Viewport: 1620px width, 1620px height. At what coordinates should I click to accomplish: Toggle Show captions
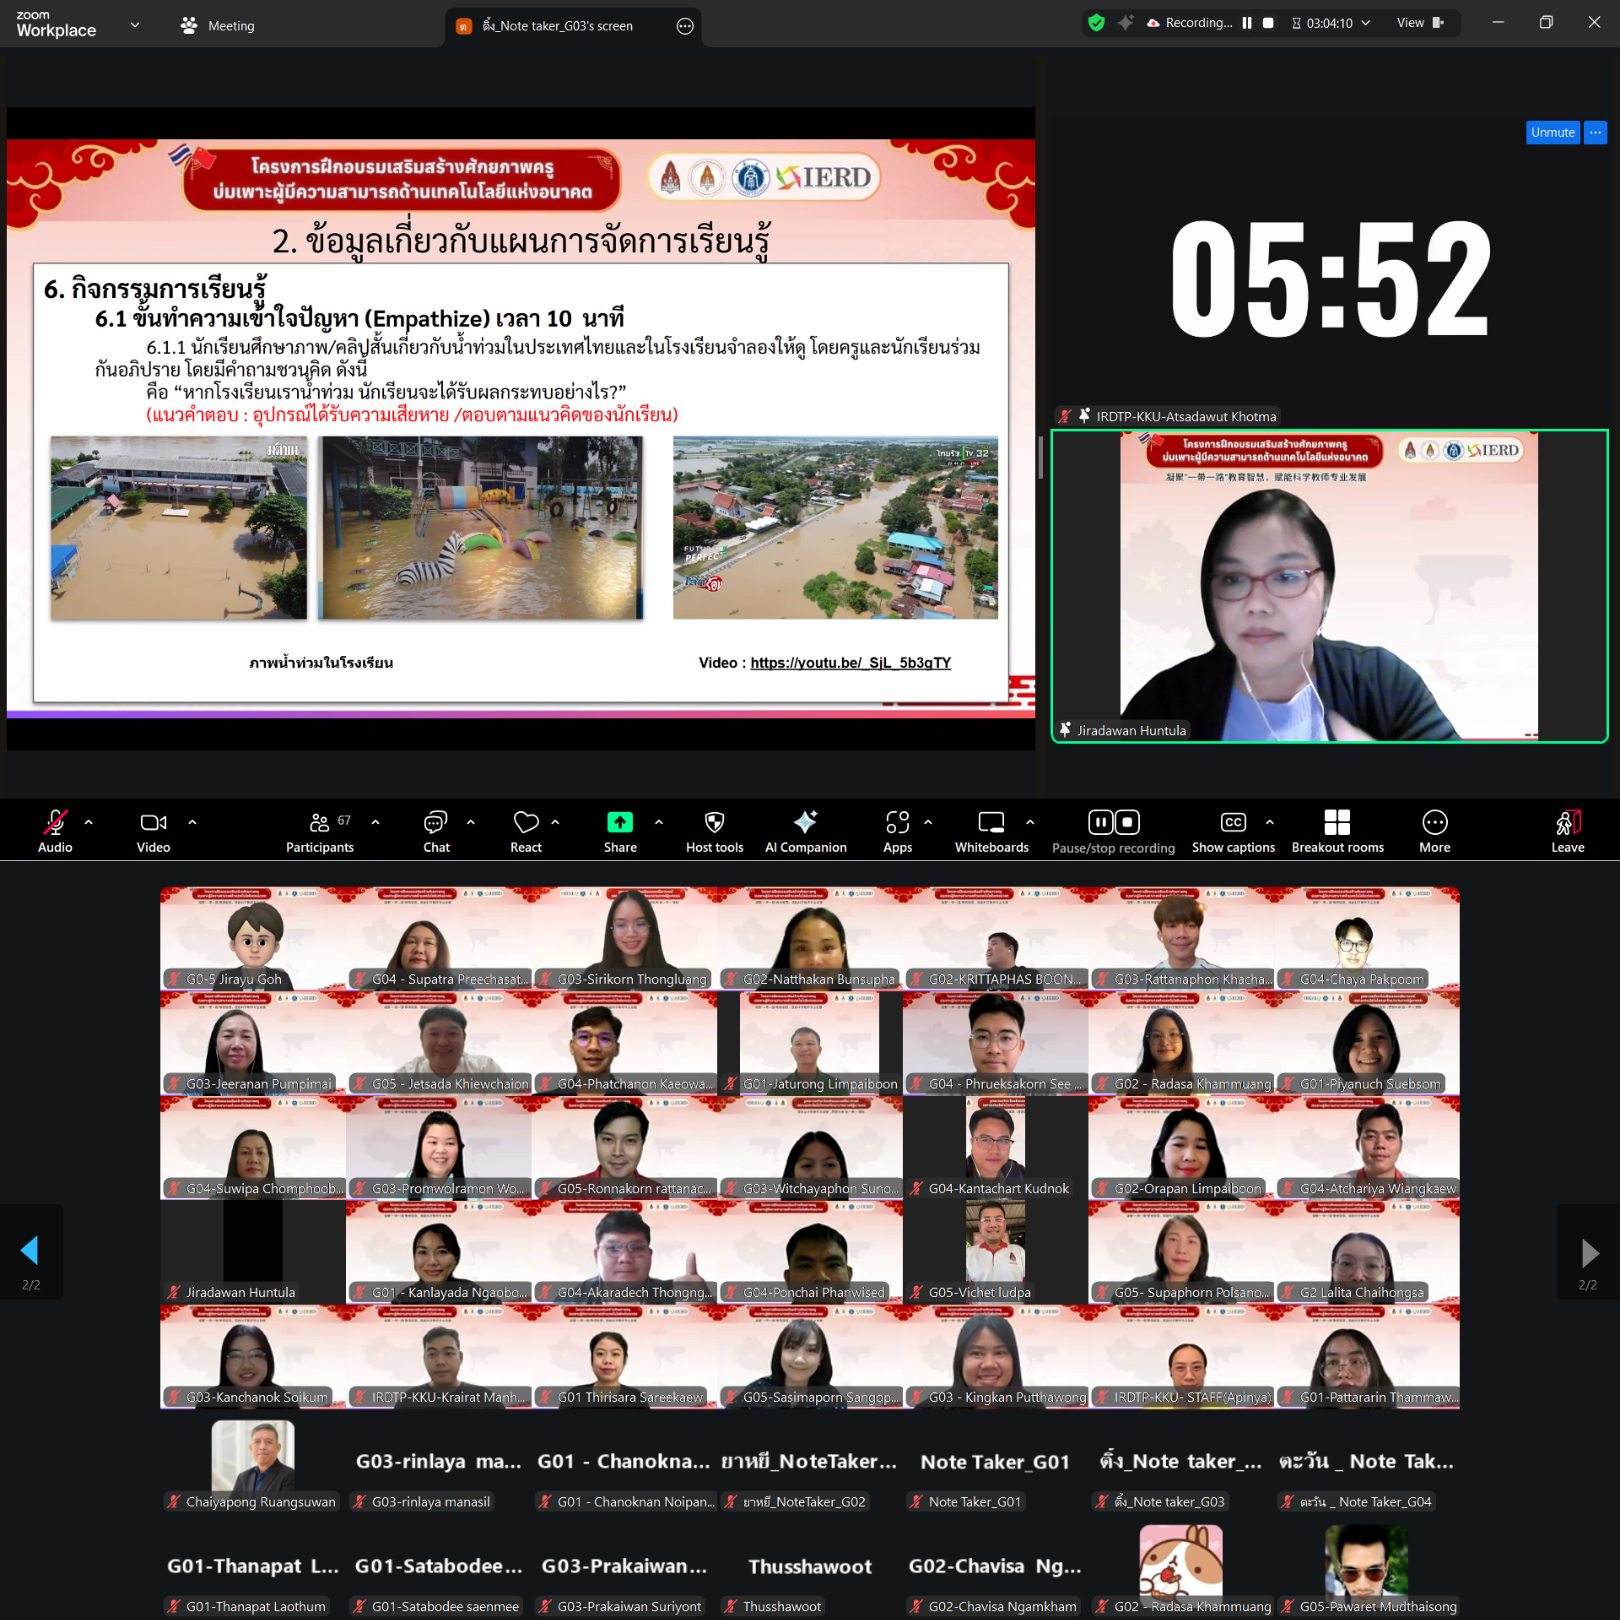[x=1233, y=830]
